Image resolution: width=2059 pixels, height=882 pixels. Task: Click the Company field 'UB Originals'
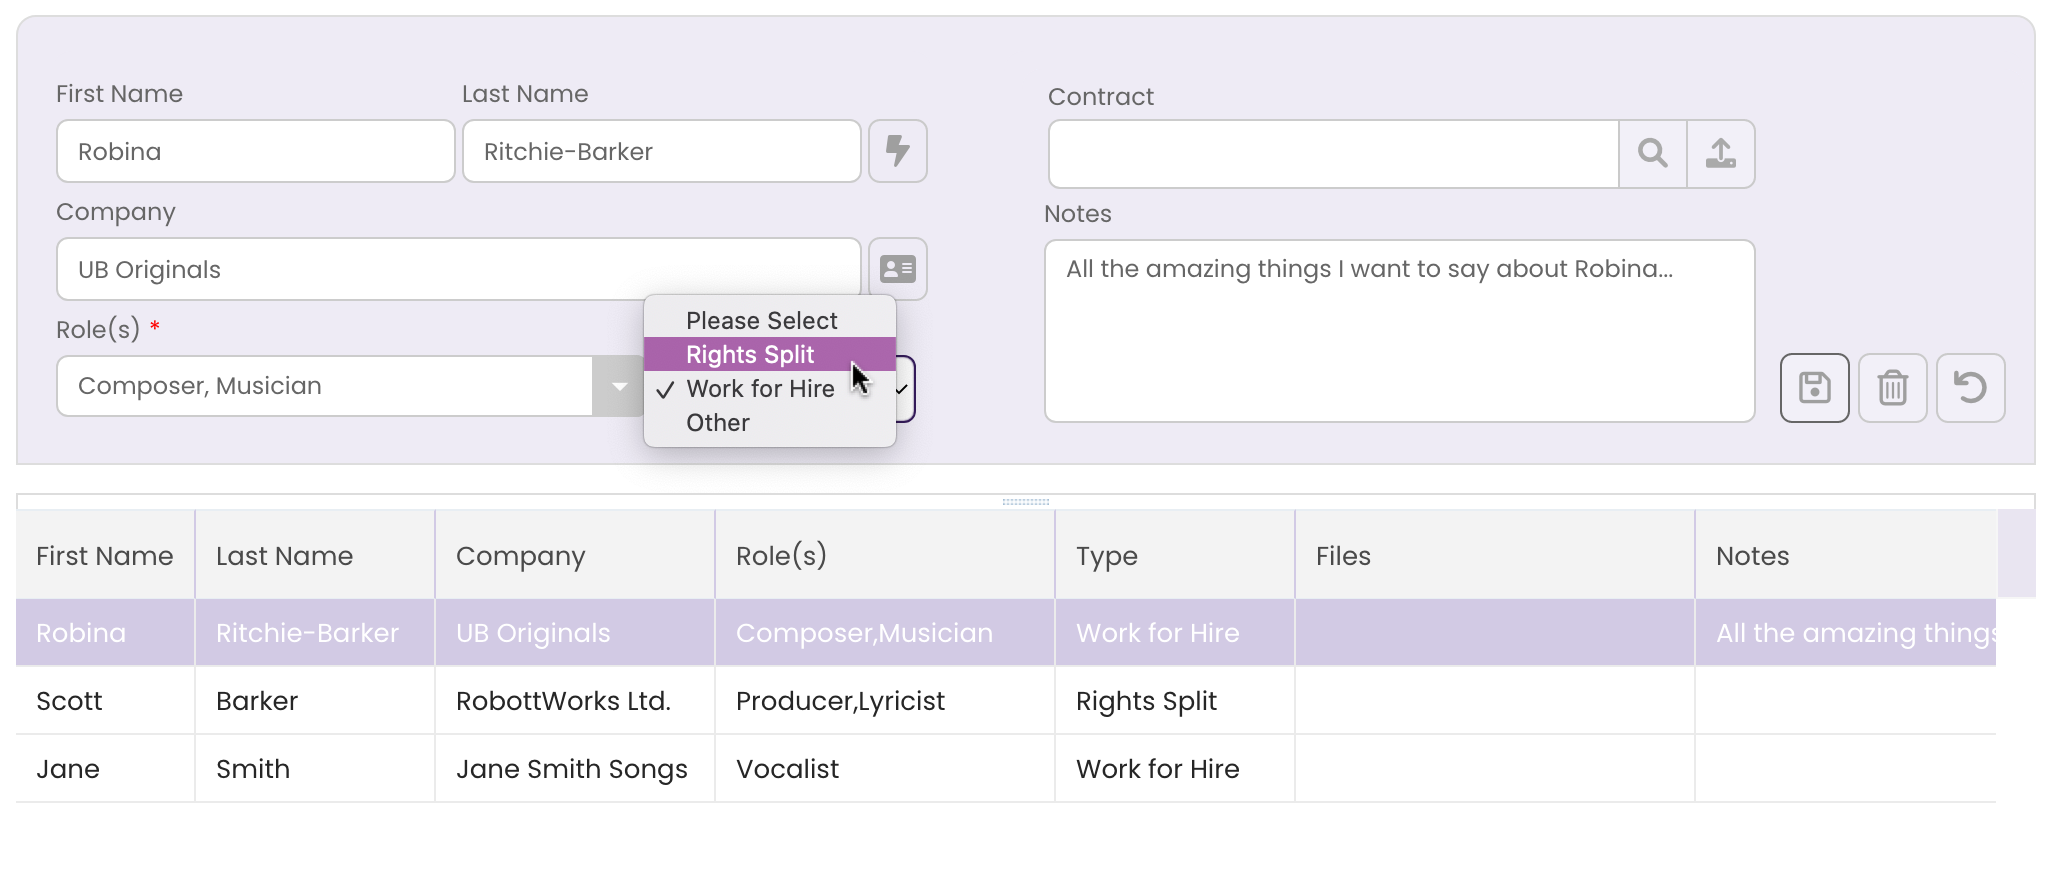pos(459,269)
